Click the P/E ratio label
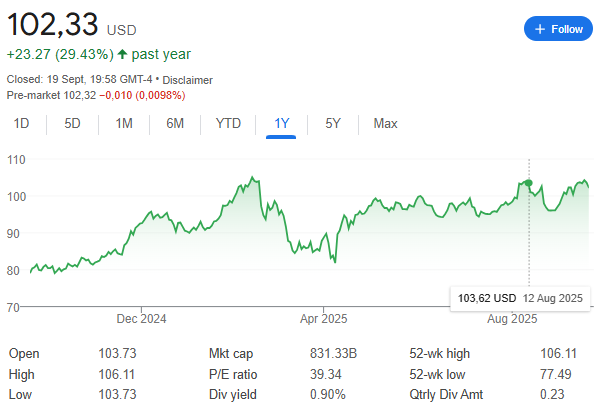 [233, 374]
